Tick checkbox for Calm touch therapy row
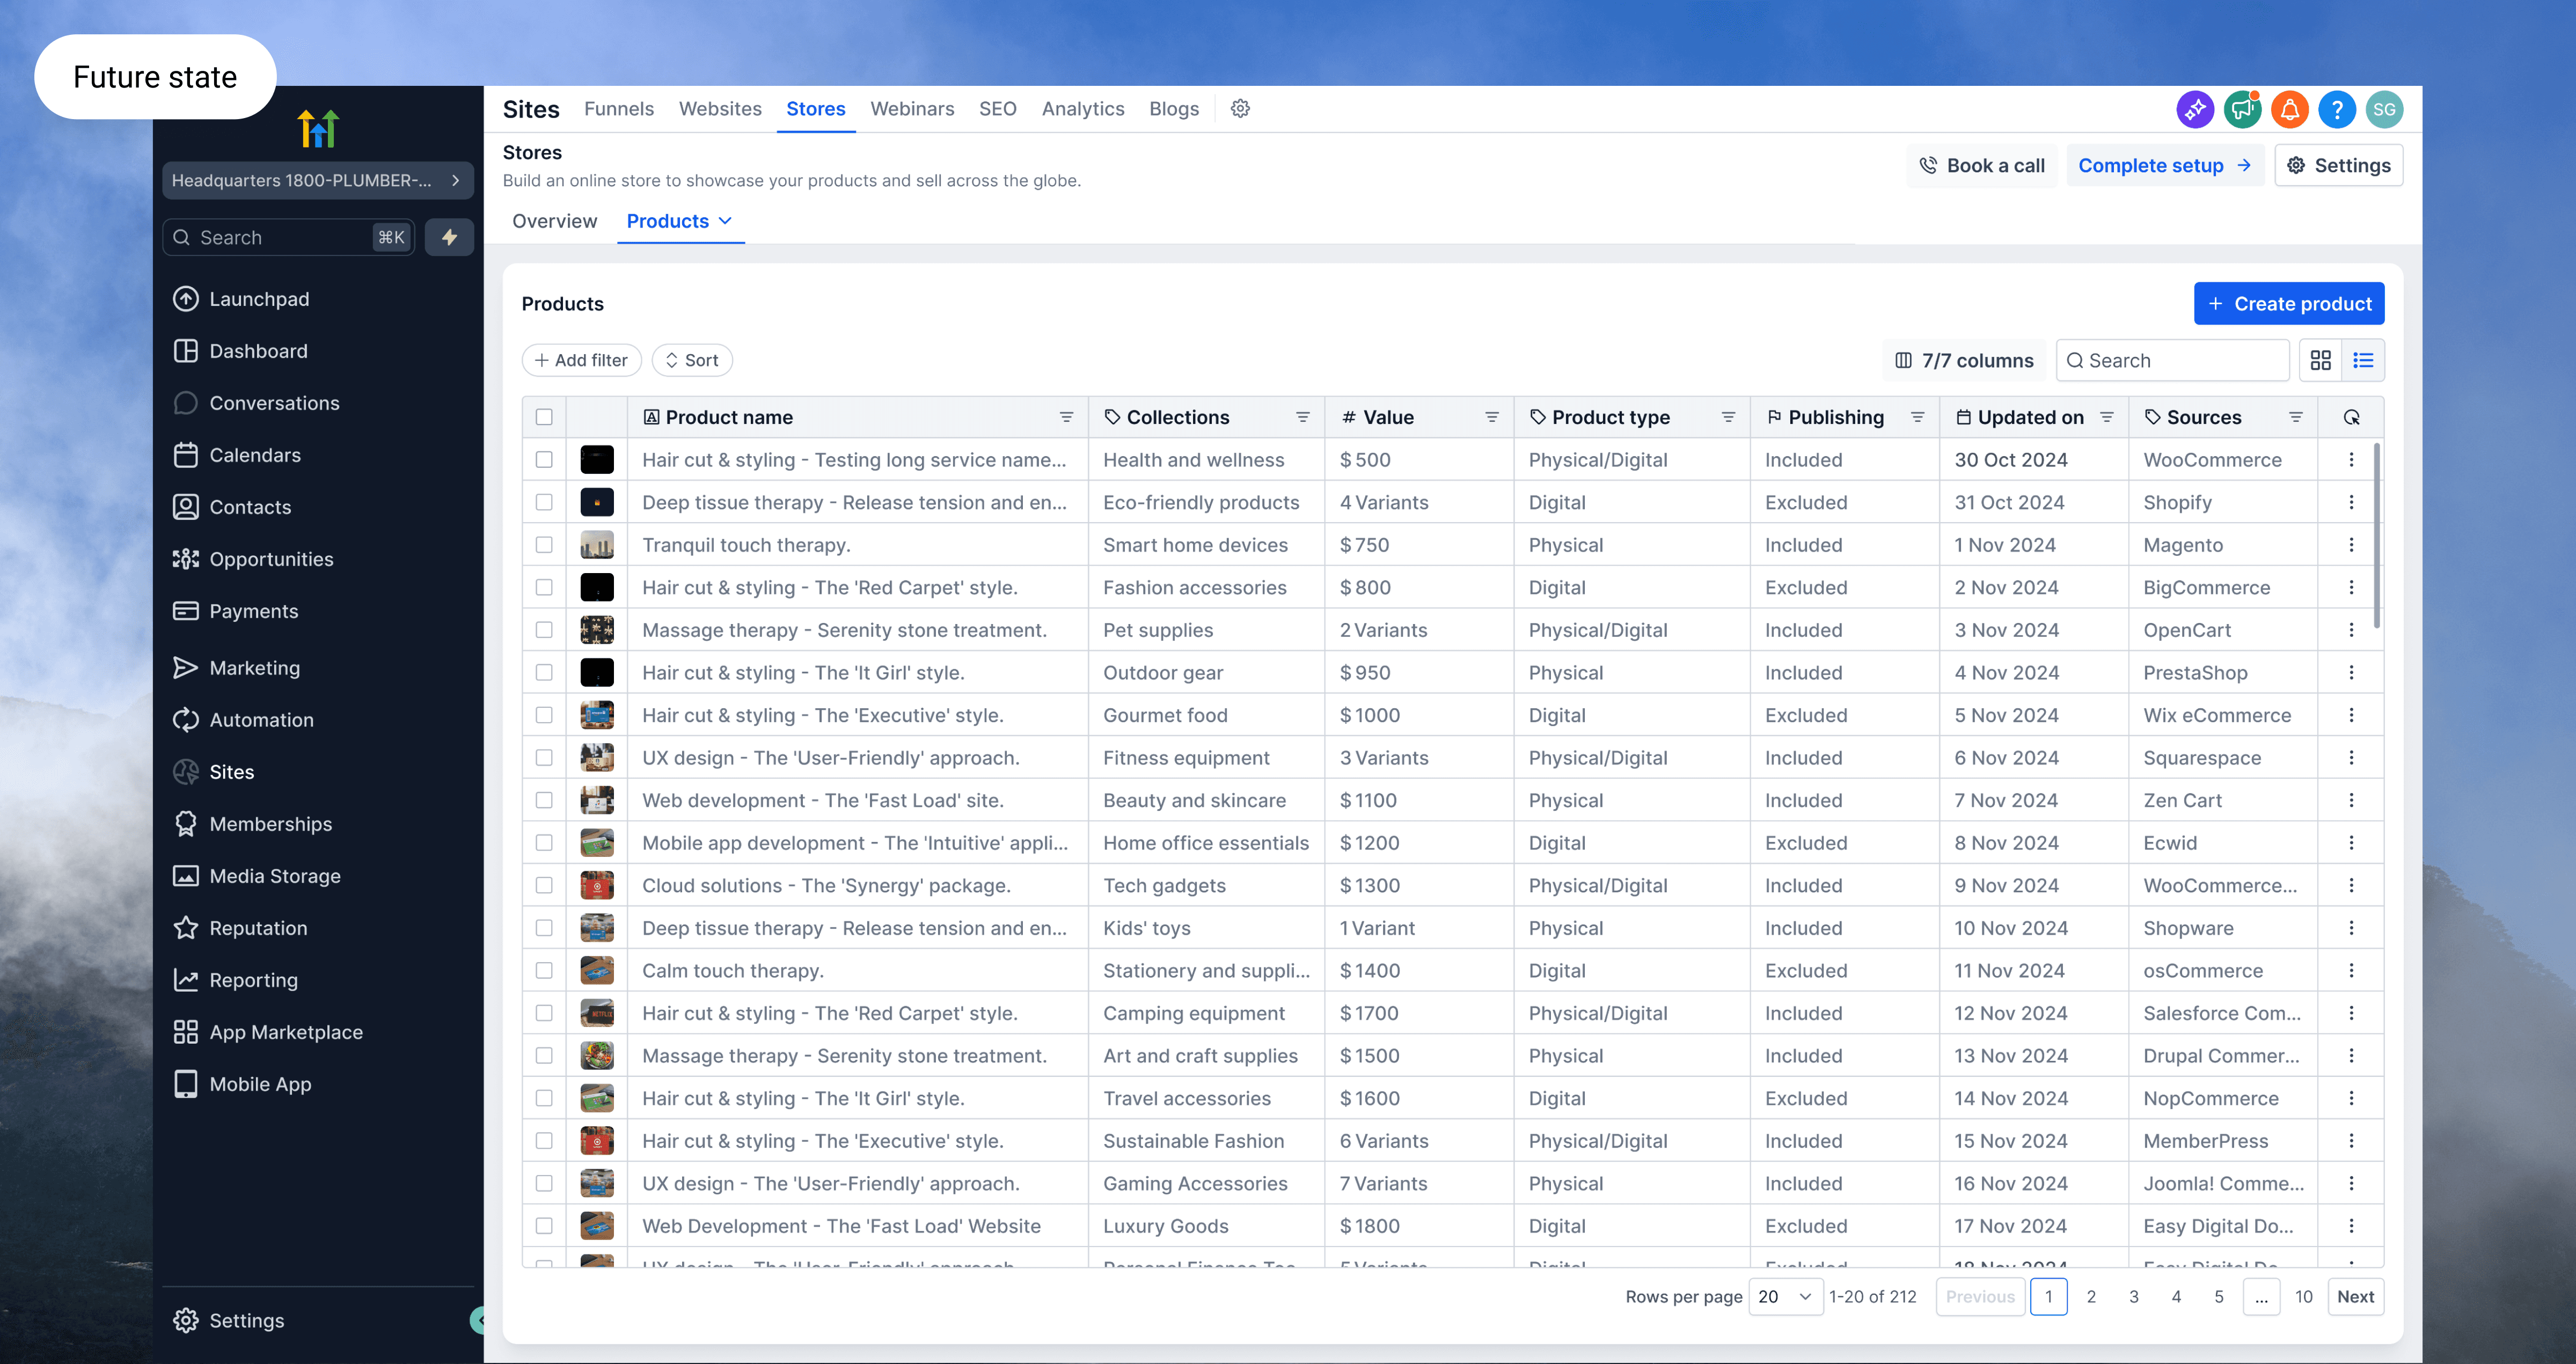This screenshot has height=1364, width=2576. [x=544, y=970]
